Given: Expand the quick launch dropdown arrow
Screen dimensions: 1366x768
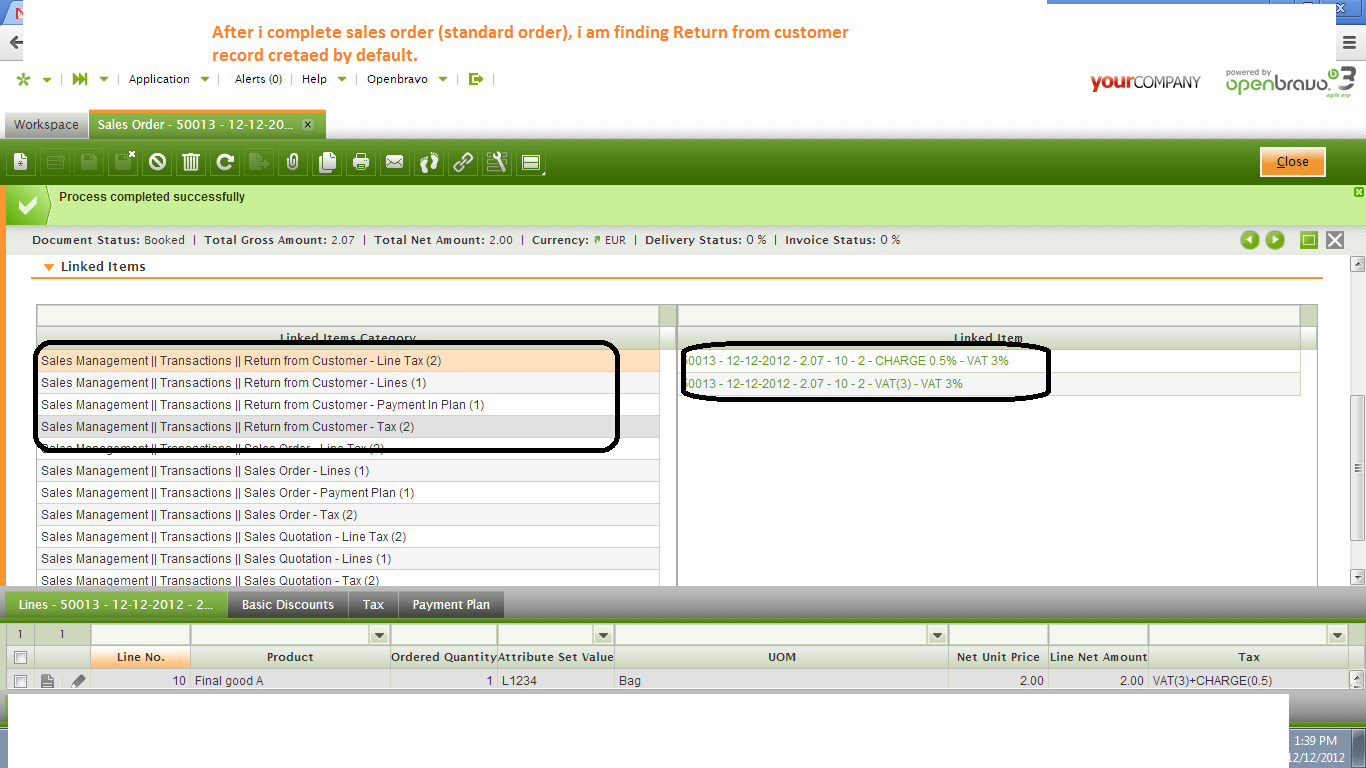Looking at the screenshot, I should [x=104, y=79].
